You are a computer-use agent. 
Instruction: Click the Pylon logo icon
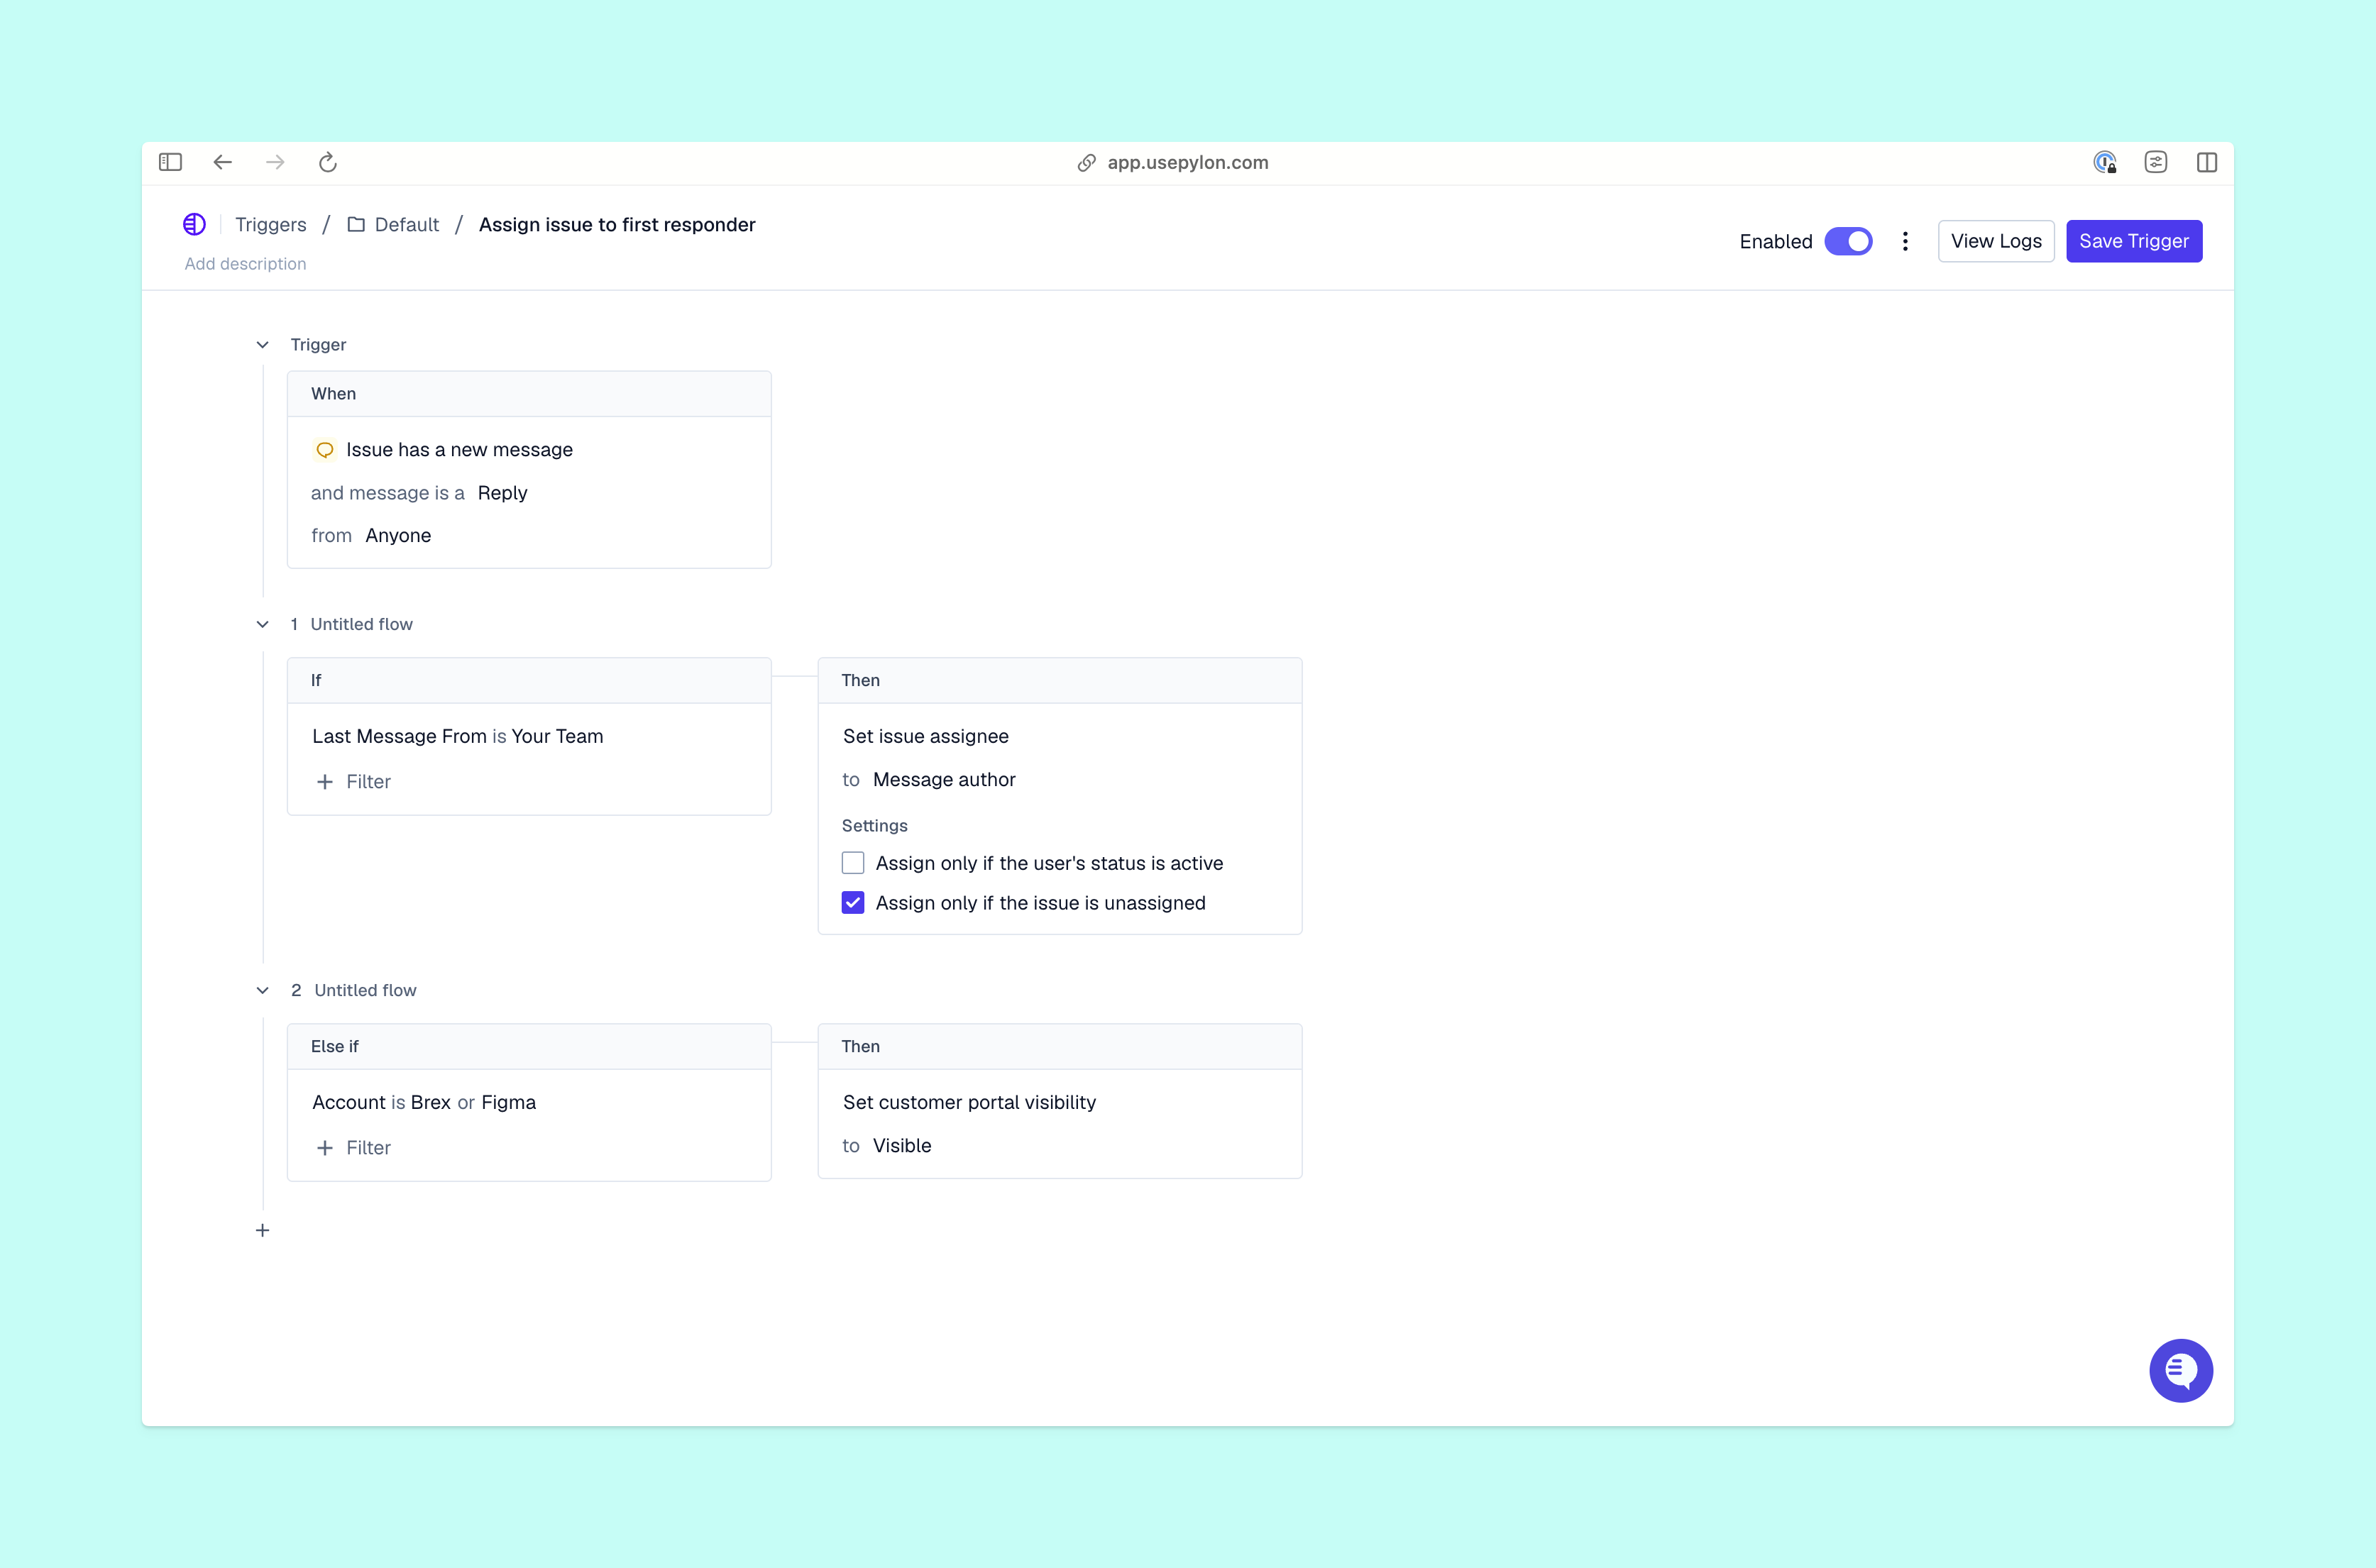click(194, 224)
